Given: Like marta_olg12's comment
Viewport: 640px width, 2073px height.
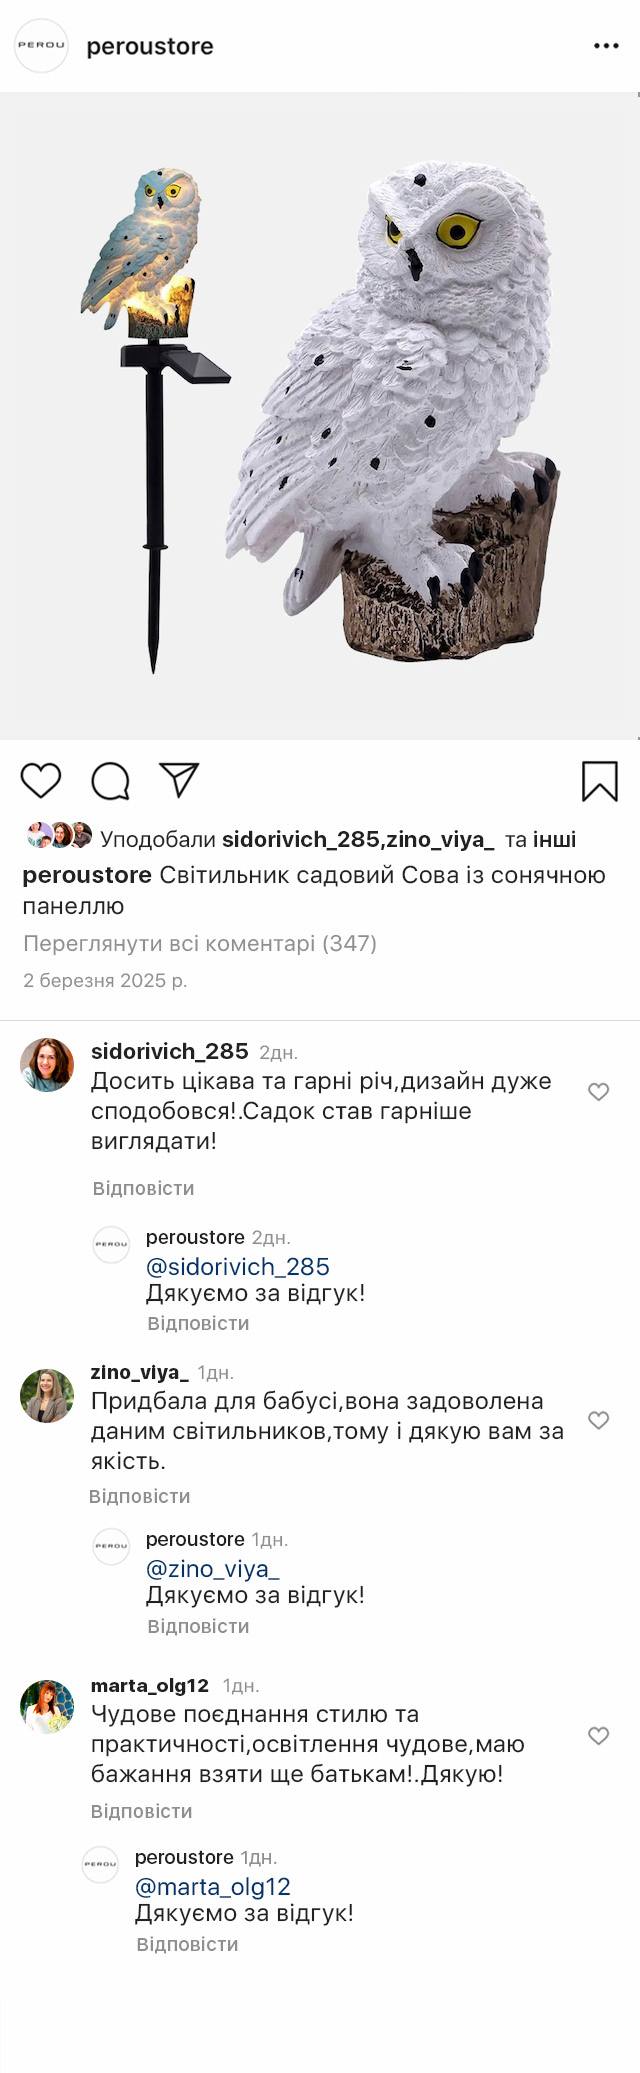Looking at the screenshot, I should coord(598,1736).
